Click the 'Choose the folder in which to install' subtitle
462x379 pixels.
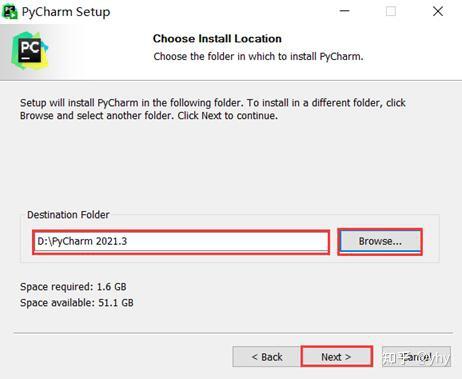click(258, 56)
